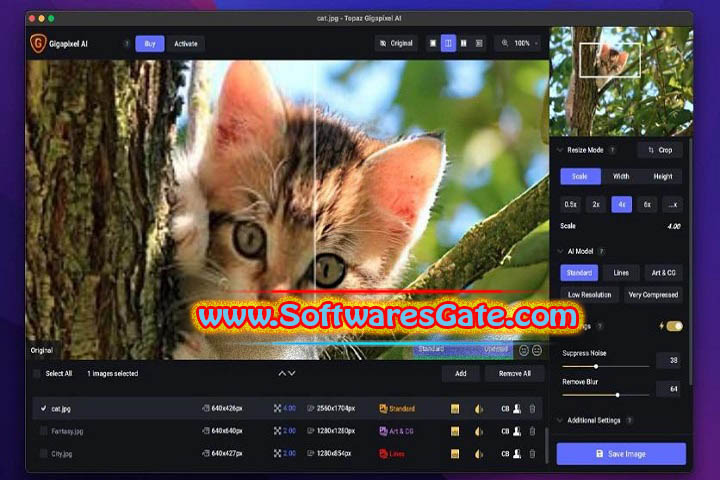The width and height of the screenshot is (720, 480).
Task: Click the Remove All button
Action: click(x=515, y=373)
